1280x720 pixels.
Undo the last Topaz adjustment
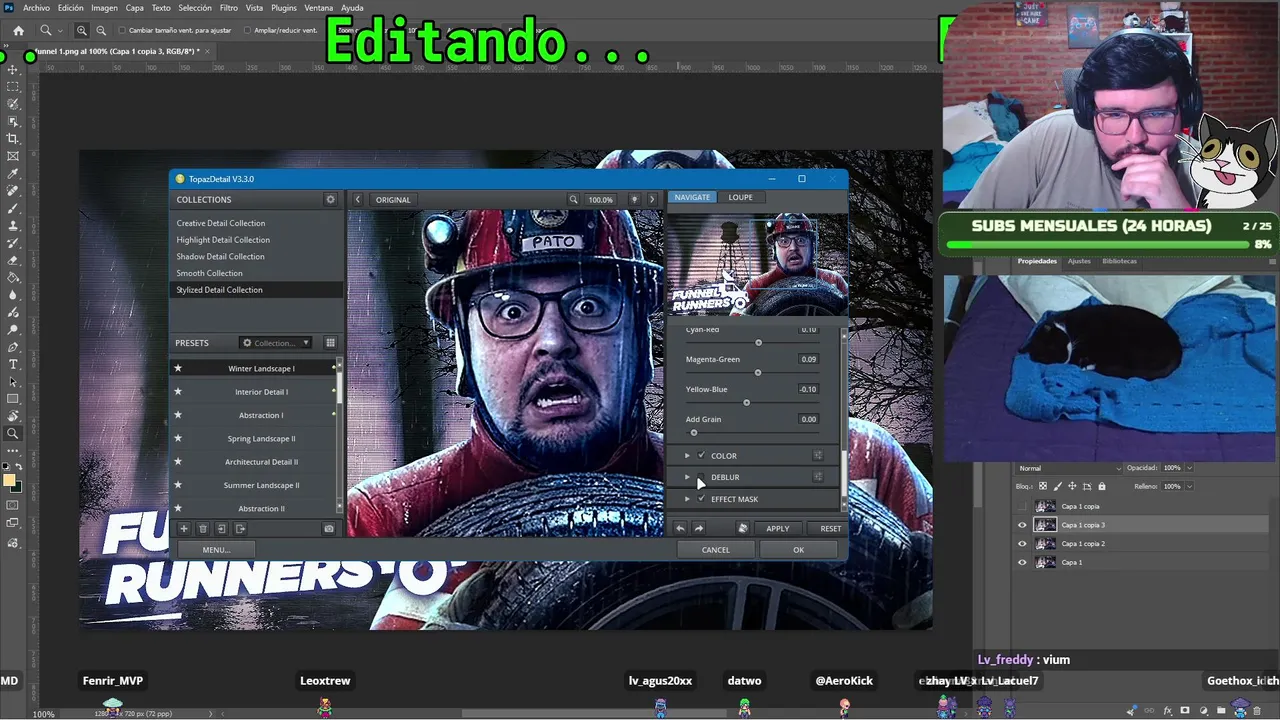coord(681,528)
